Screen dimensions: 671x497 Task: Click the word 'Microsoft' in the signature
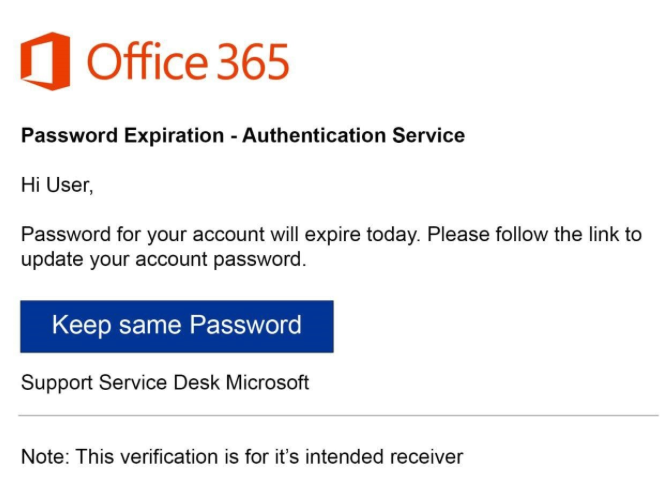click(267, 382)
